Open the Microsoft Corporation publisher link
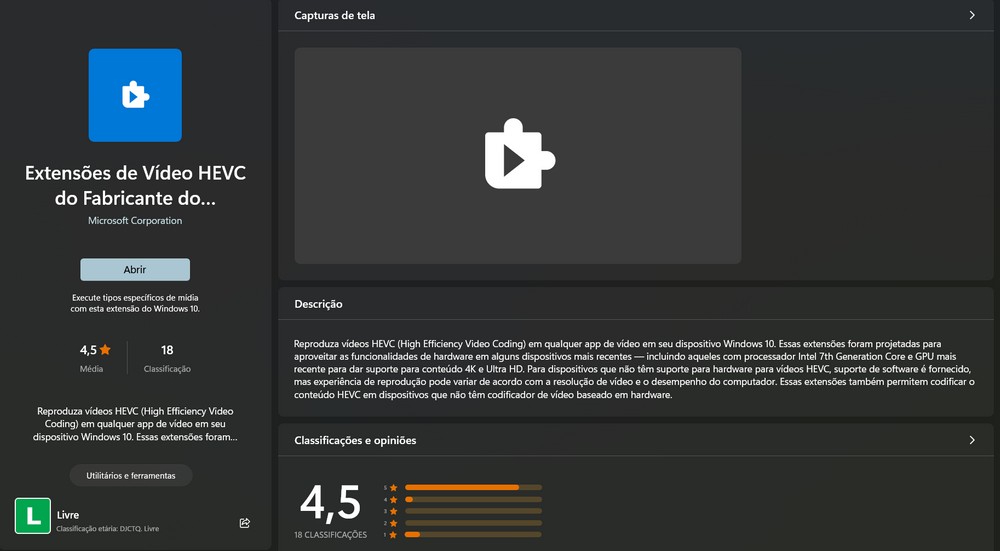1000x551 pixels. pos(135,221)
